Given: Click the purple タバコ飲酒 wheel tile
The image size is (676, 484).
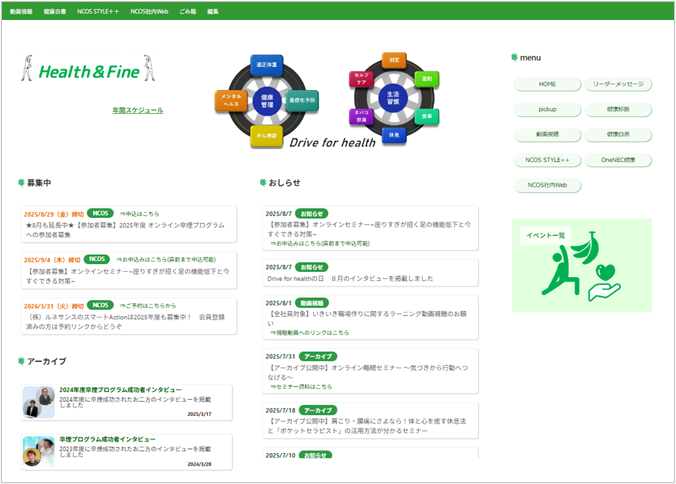Looking at the screenshot, I should pos(362,116).
